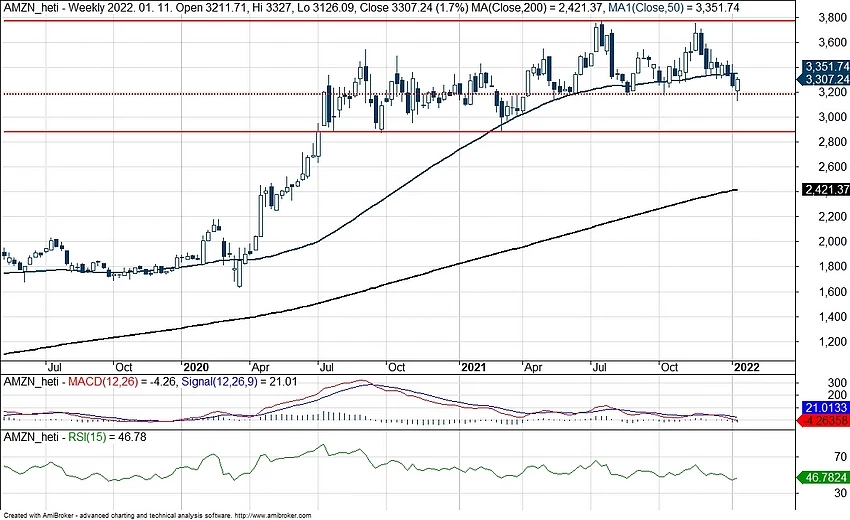Viewport: 850px width, 520px height.
Task: Click the 1,800 price axis label
Action: pos(832,266)
